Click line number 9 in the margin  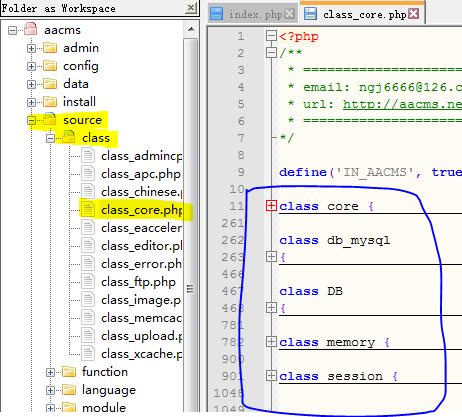(x=241, y=172)
